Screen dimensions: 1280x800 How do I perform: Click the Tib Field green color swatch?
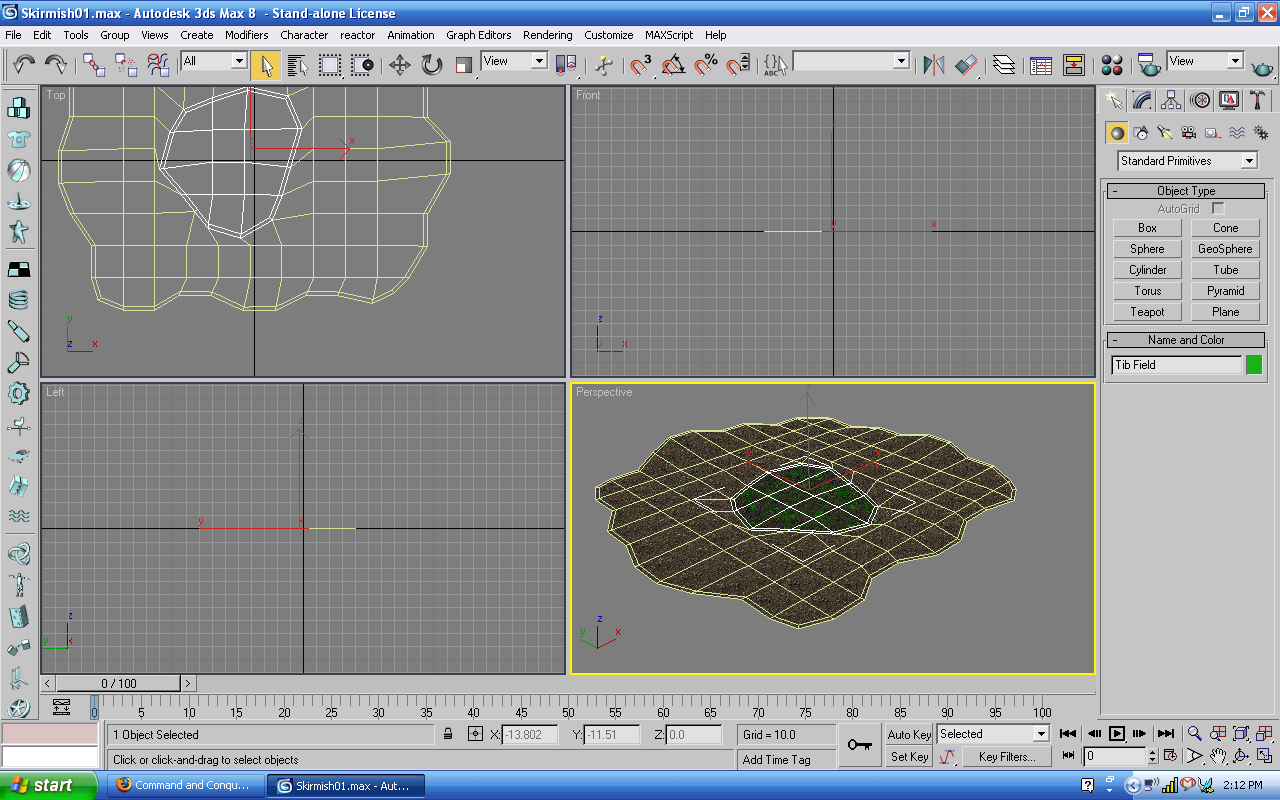[1254, 365]
